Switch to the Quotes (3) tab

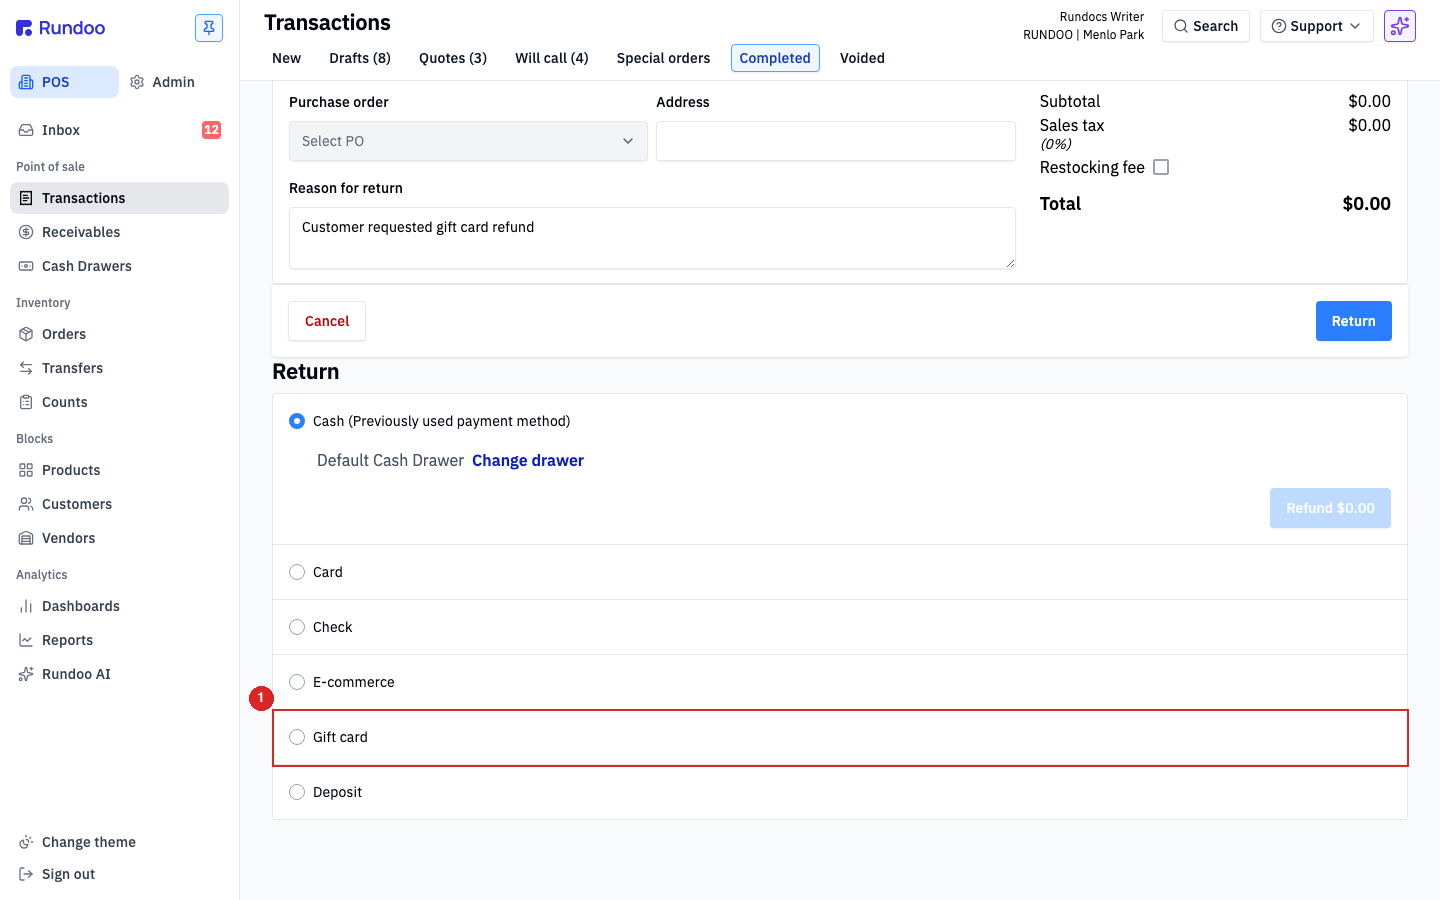tap(453, 58)
